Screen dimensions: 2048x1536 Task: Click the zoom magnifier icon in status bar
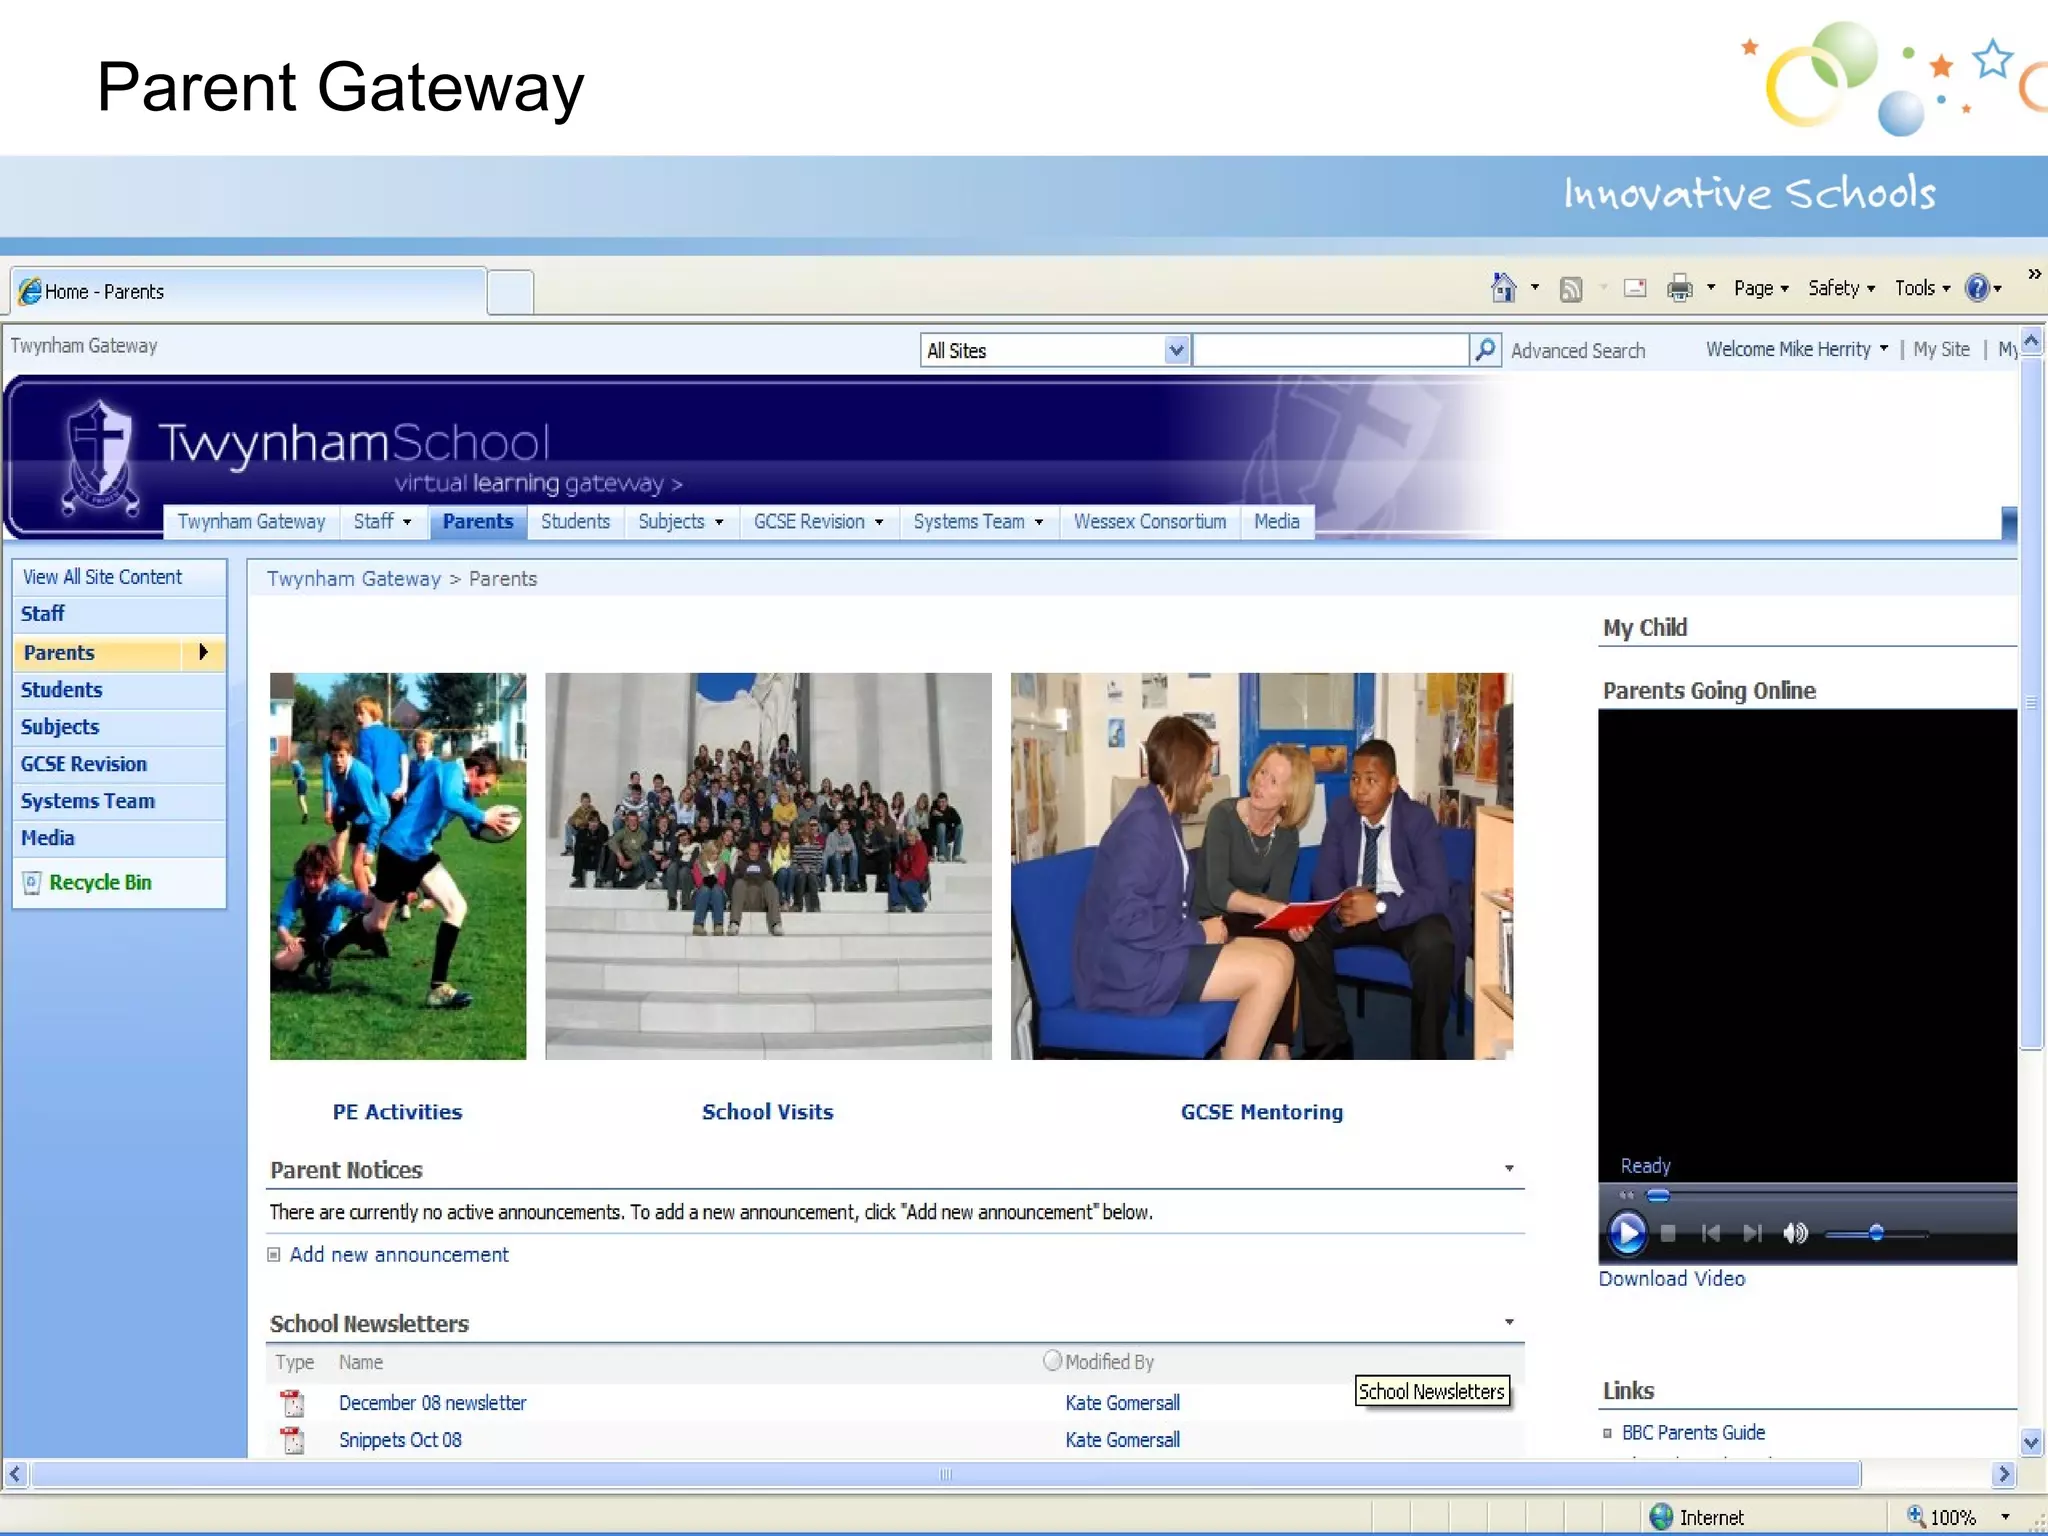coord(1916,1516)
